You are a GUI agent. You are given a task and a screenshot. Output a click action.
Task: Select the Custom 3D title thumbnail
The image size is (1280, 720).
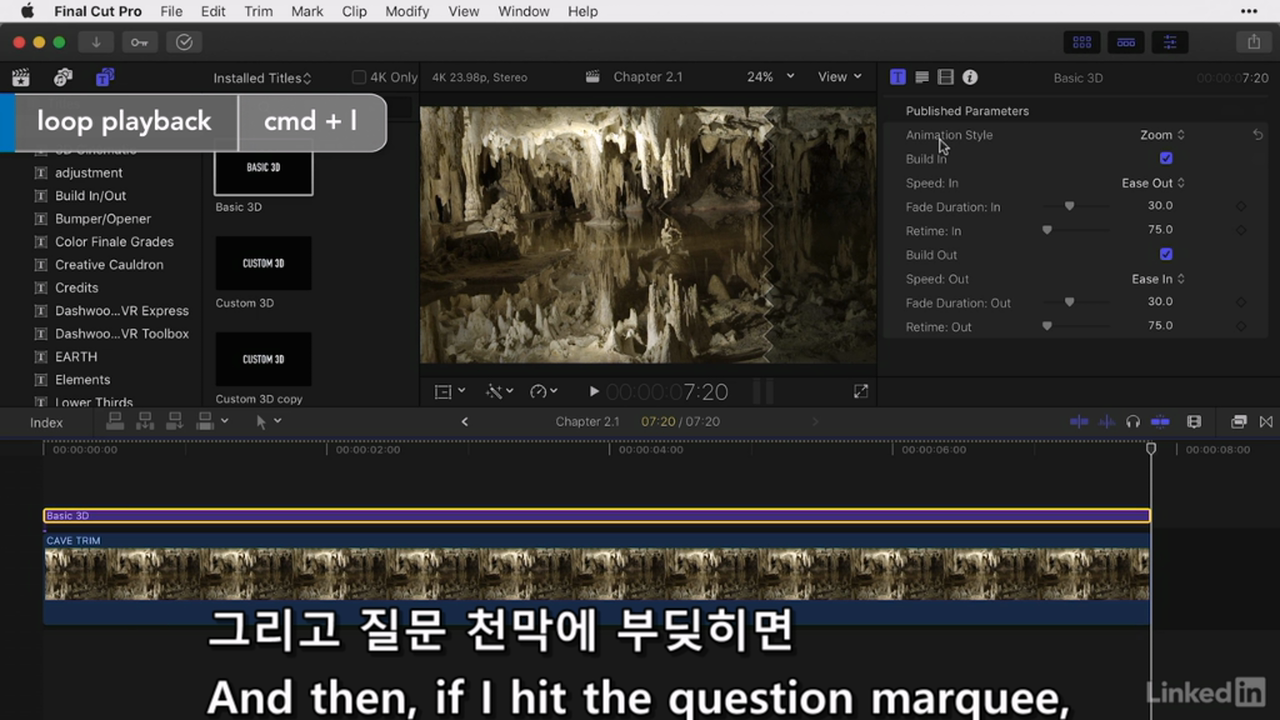[263, 263]
